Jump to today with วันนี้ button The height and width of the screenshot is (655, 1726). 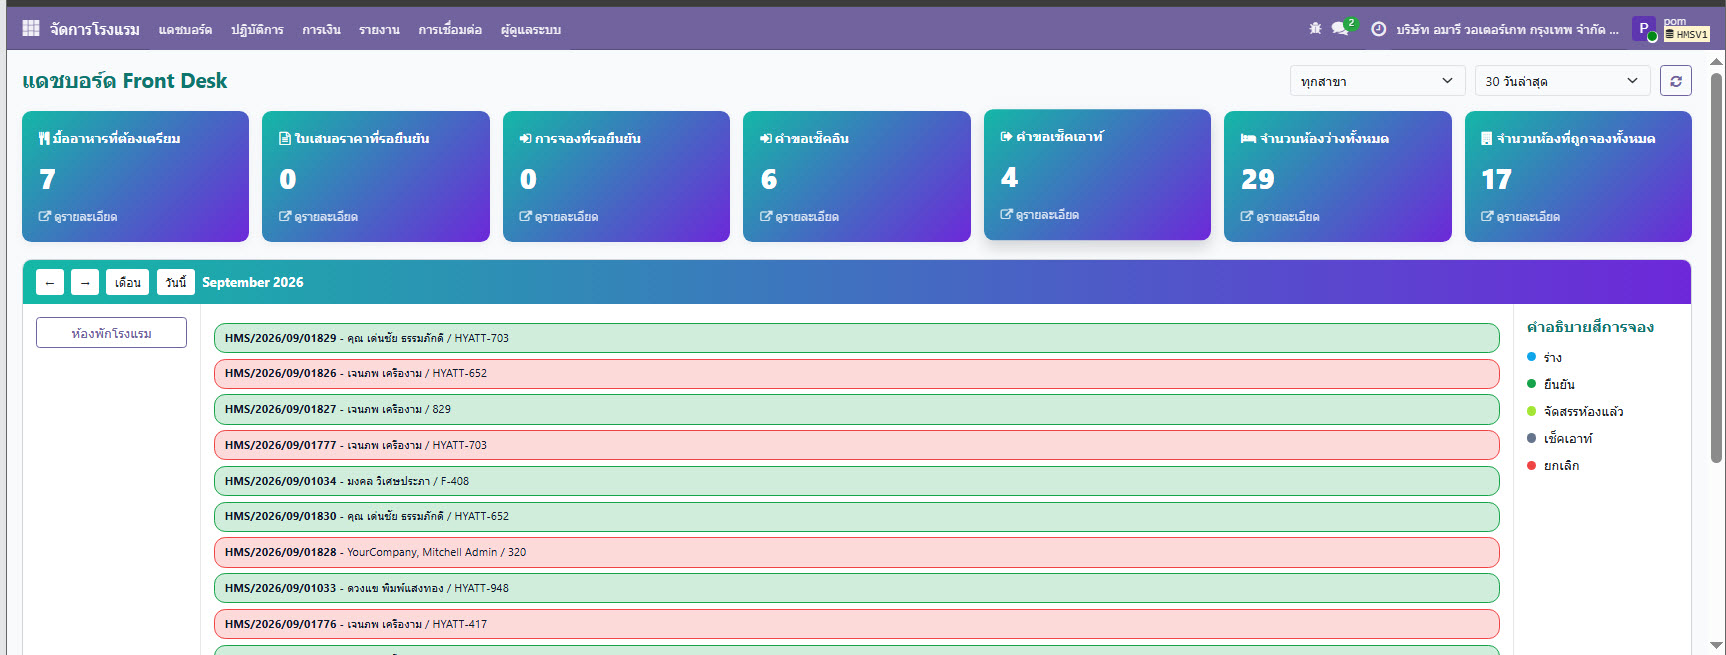tap(176, 283)
